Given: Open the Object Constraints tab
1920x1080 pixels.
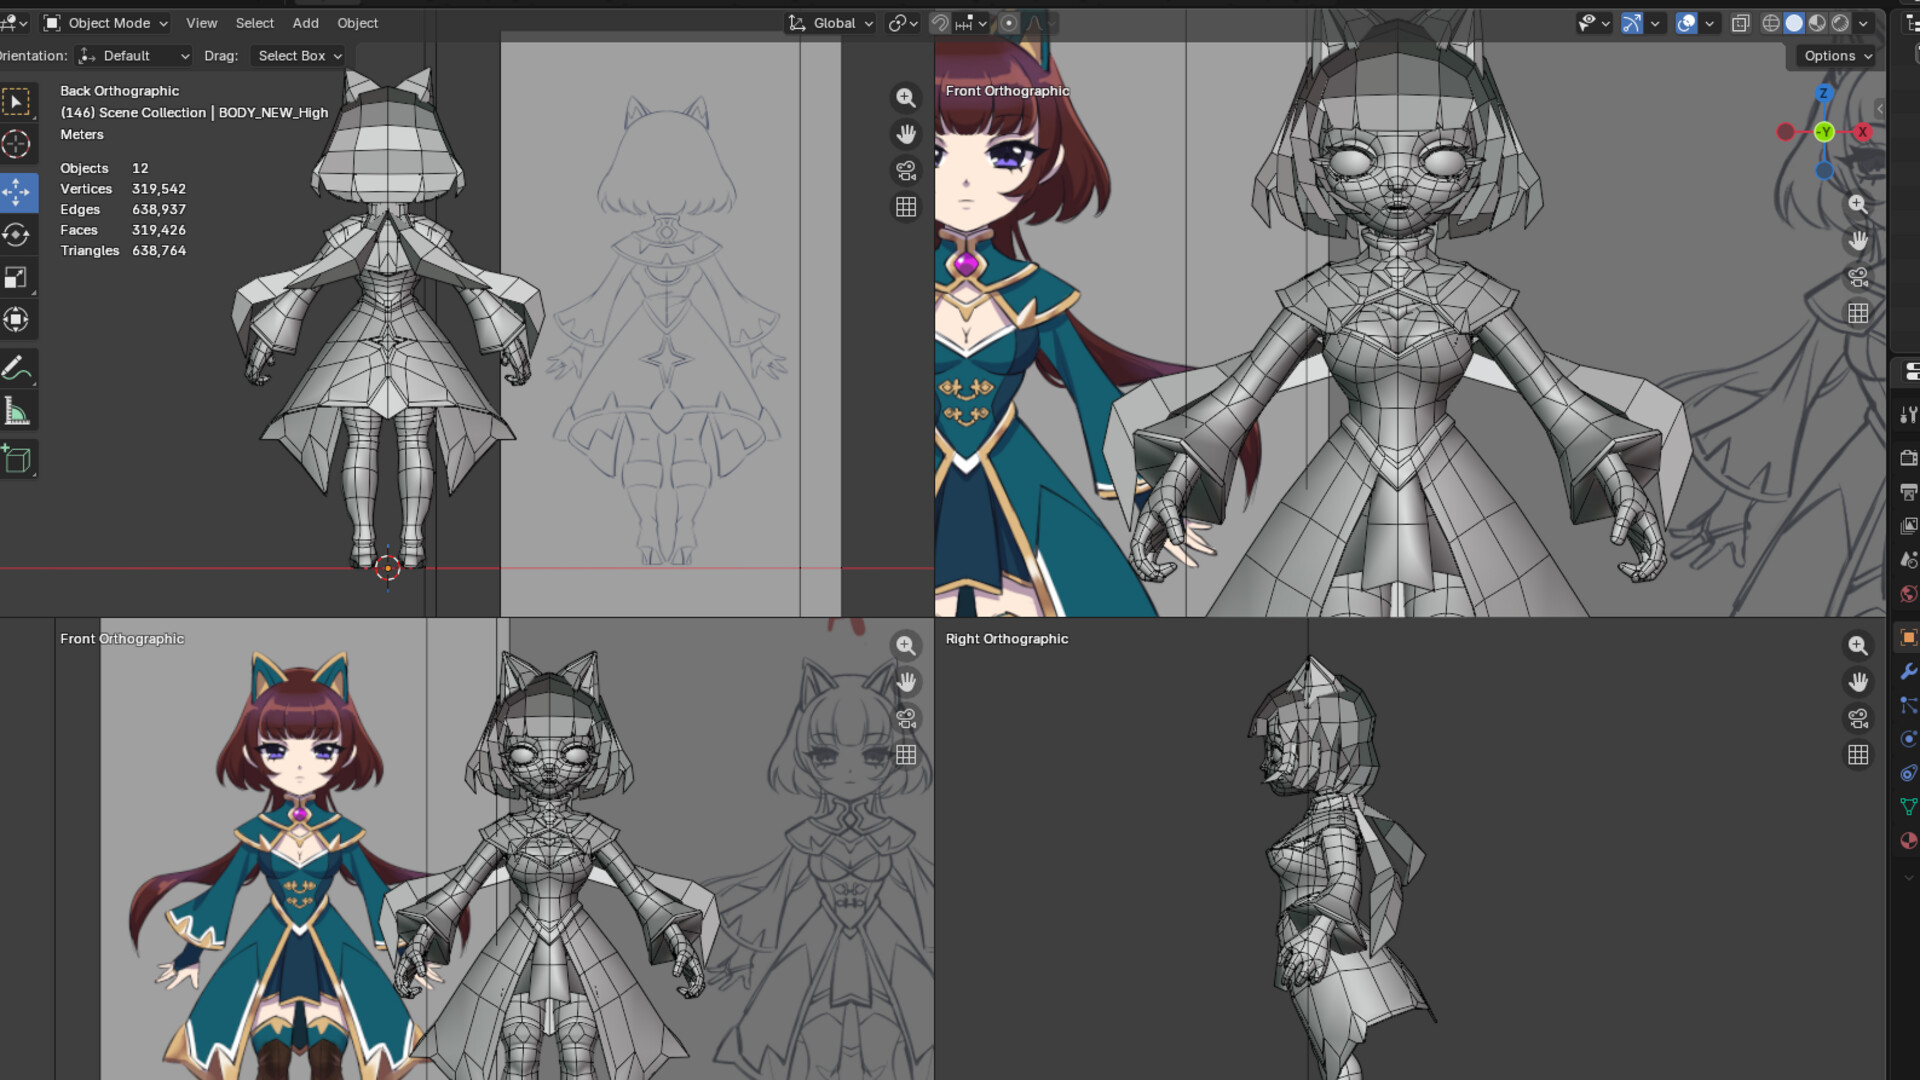Looking at the screenshot, I should tap(1908, 773).
